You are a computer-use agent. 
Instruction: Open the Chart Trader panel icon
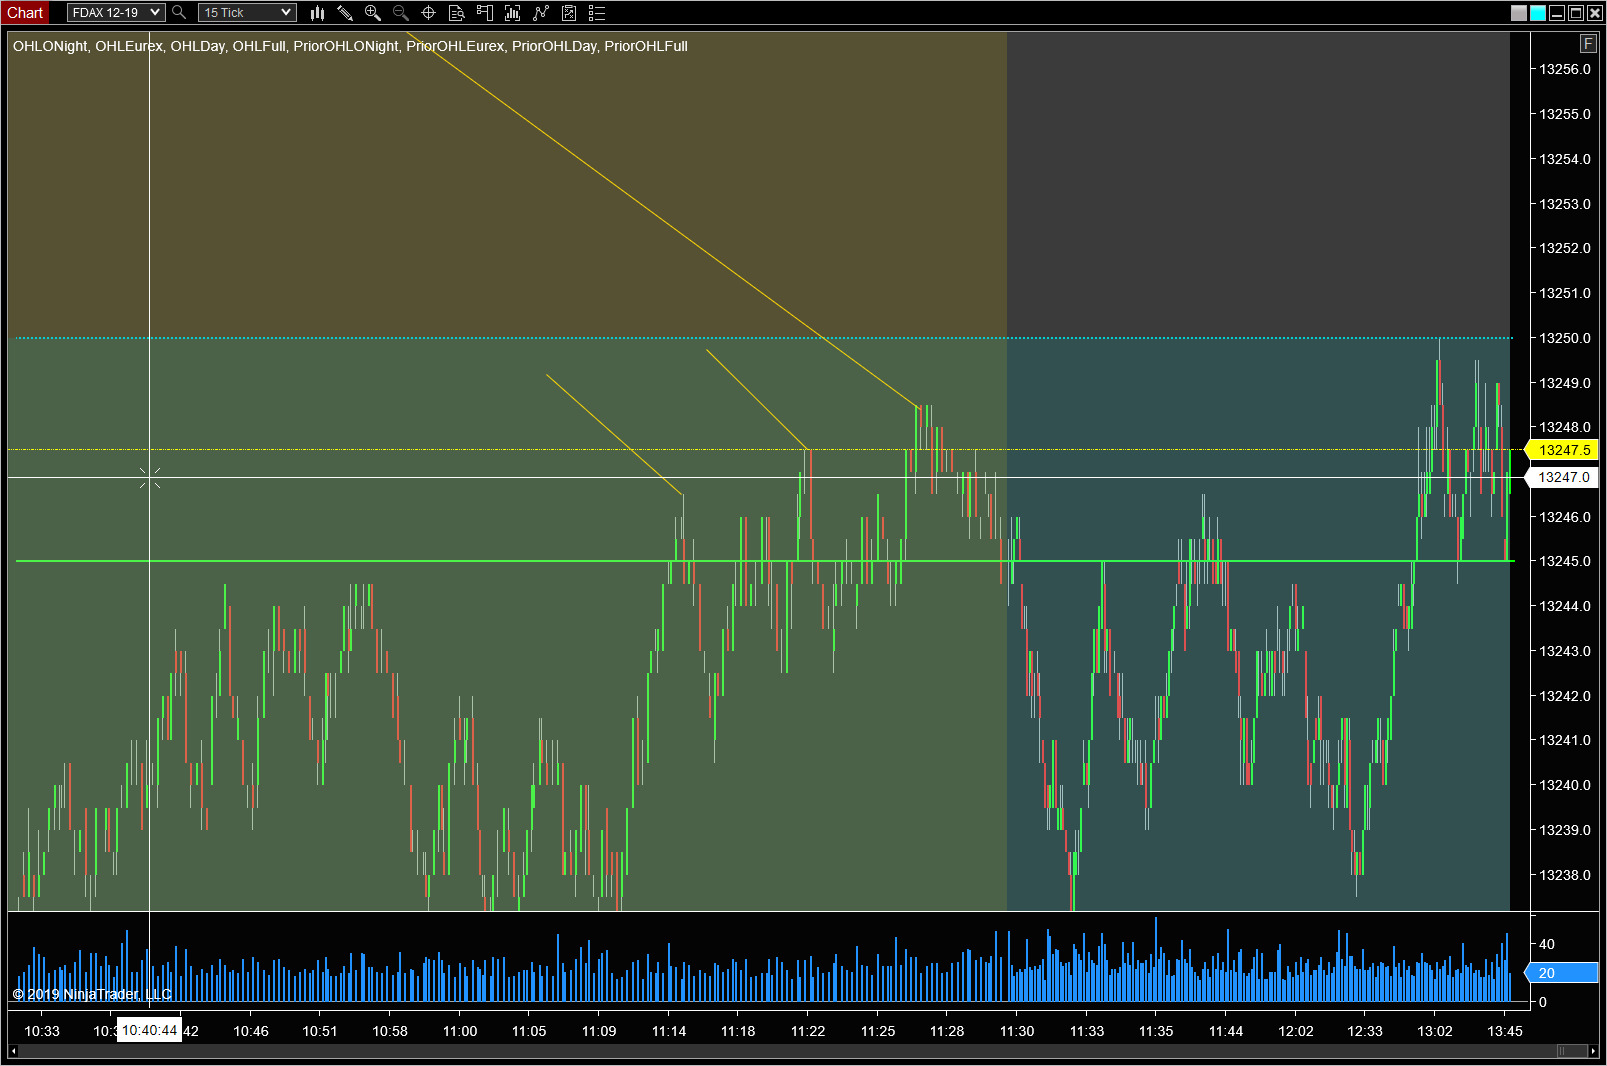(x=485, y=13)
